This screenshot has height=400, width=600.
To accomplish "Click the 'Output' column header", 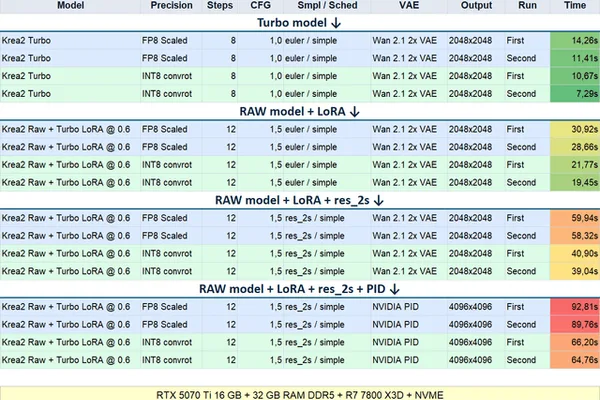I will [476, 5].
